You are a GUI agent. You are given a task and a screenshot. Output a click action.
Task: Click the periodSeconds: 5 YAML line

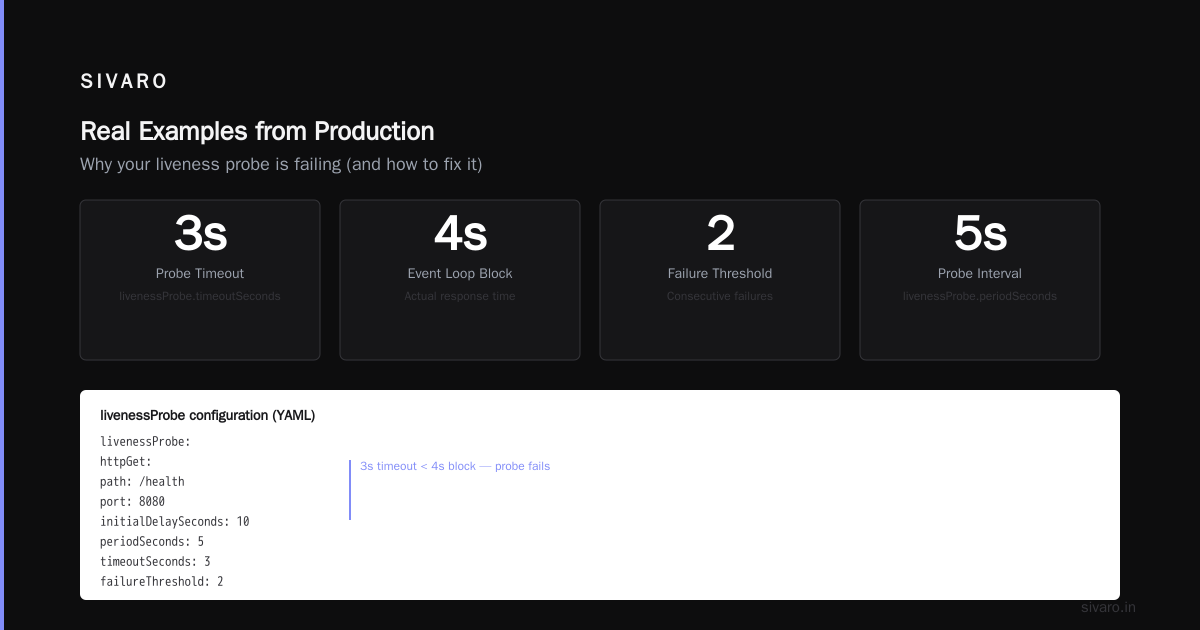152,541
